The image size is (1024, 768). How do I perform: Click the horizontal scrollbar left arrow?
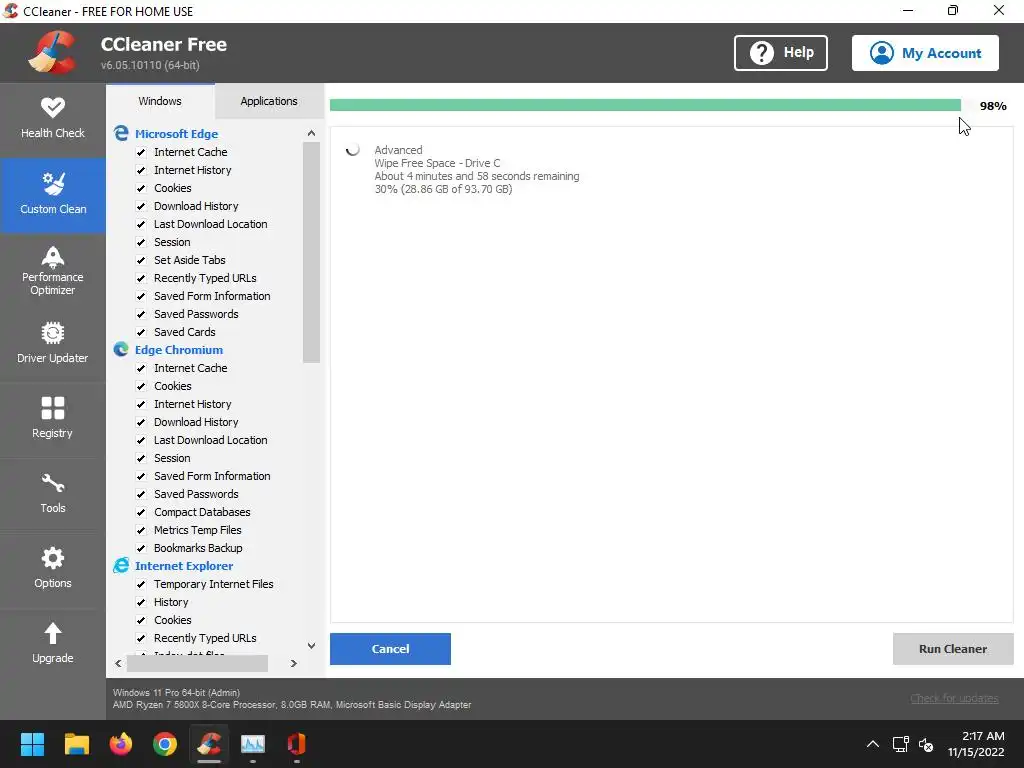coord(118,663)
